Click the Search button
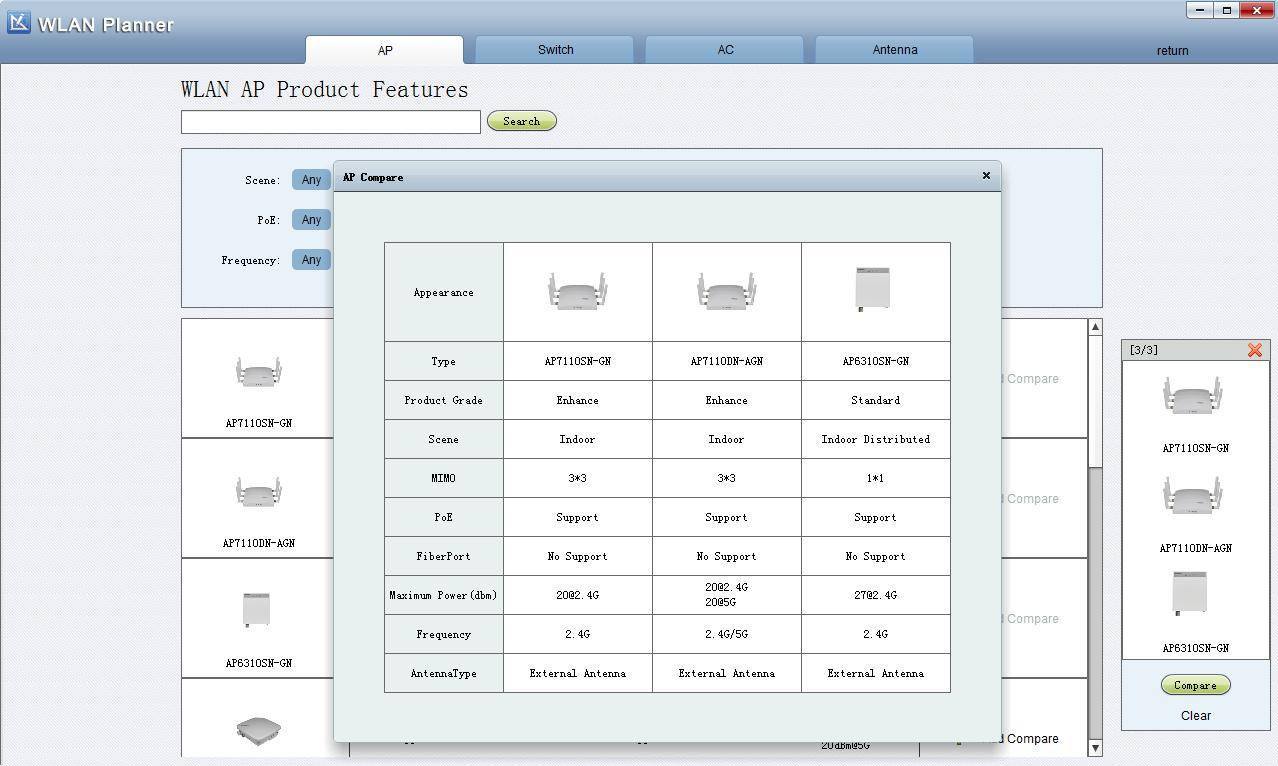The height and width of the screenshot is (766, 1278). pos(521,121)
